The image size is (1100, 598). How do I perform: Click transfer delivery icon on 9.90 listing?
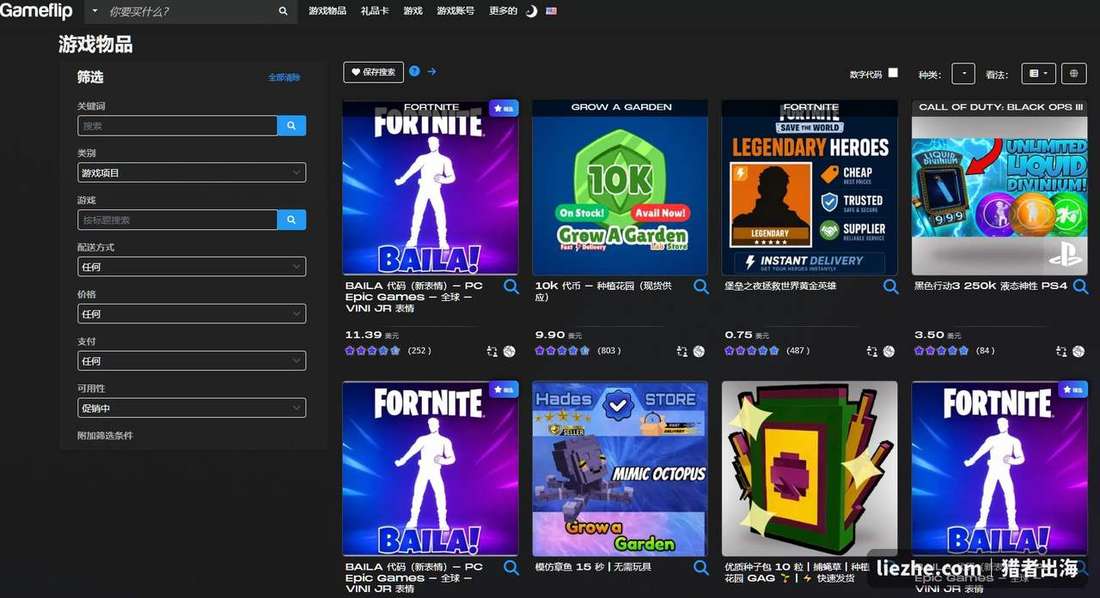[x=682, y=351]
